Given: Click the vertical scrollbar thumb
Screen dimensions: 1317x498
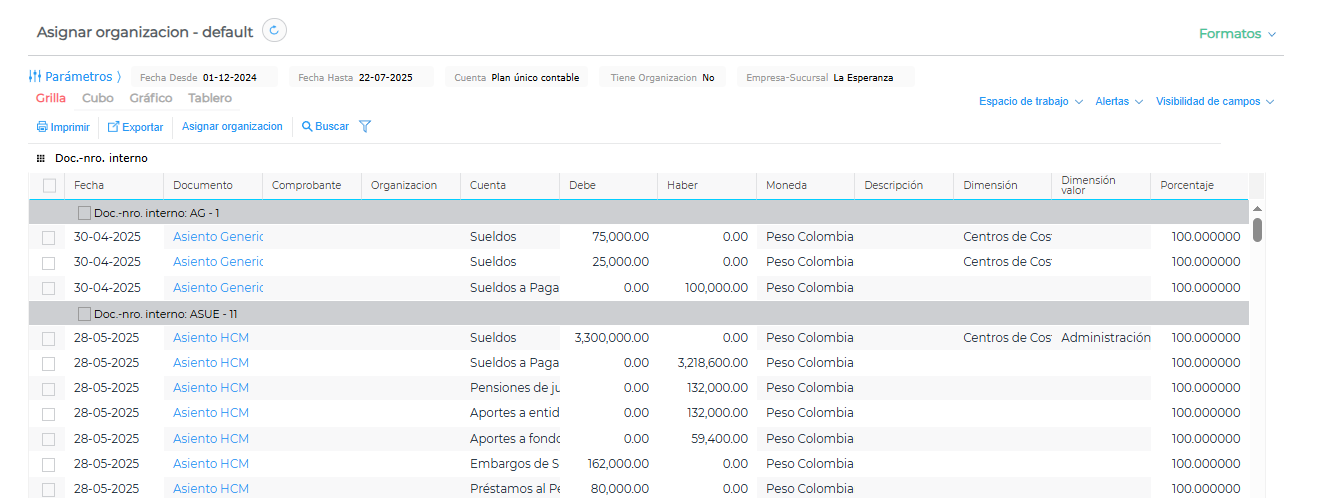Looking at the screenshot, I should click(x=1257, y=230).
